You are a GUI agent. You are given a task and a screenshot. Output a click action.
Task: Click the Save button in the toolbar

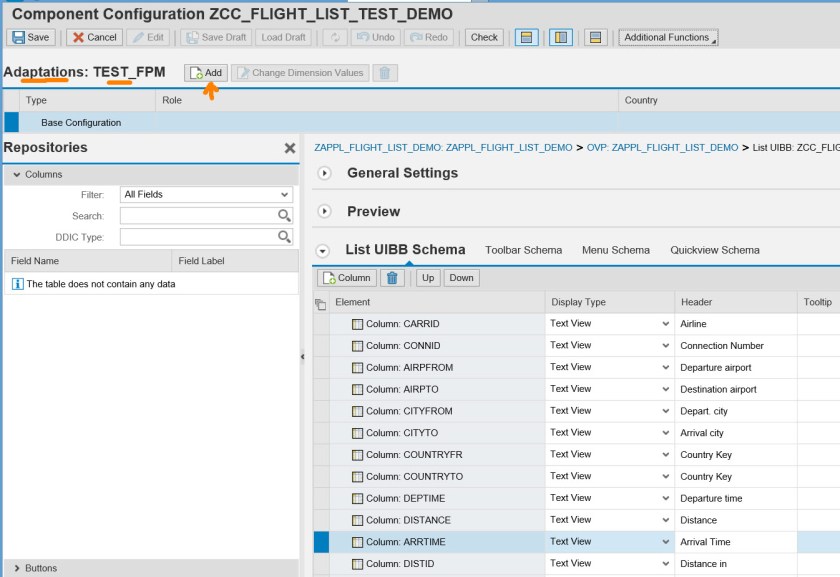31,37
